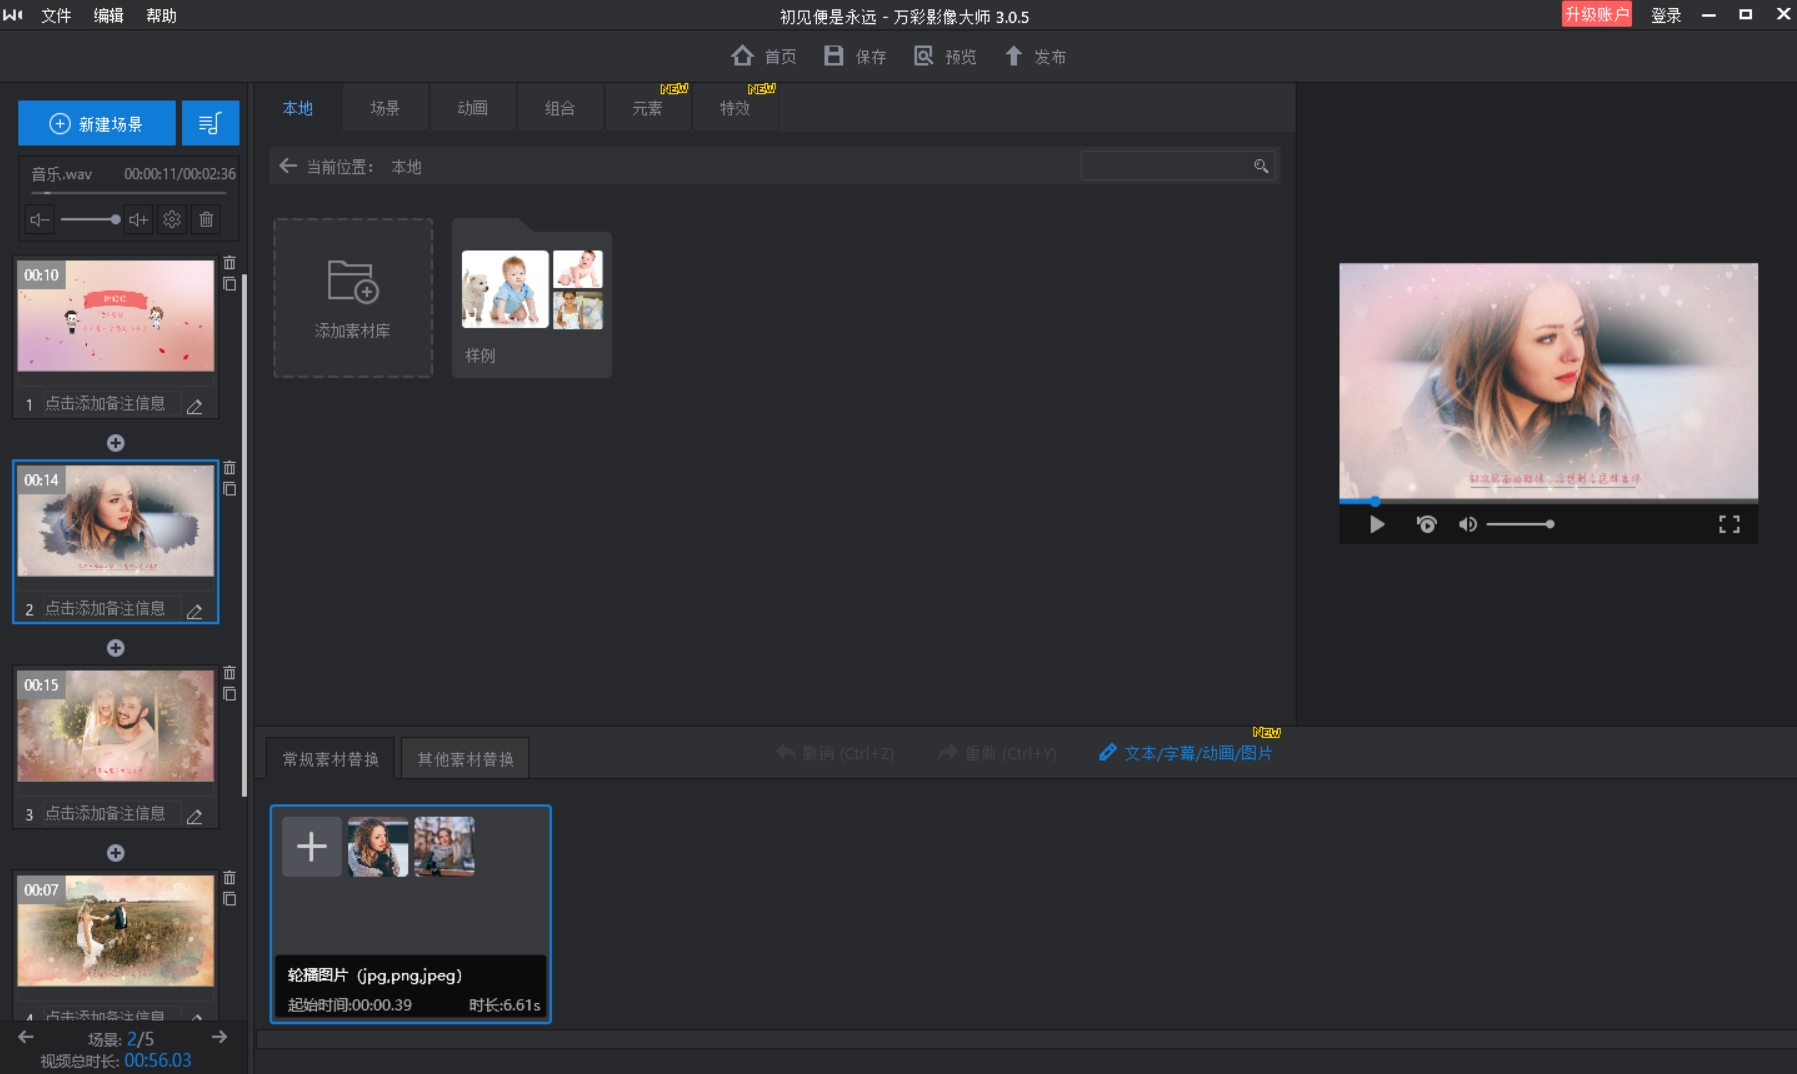This screenshot has height=1074, width=1797.
Task: Copy scene 3 with its duplicate icon
Action: point(229,694)
